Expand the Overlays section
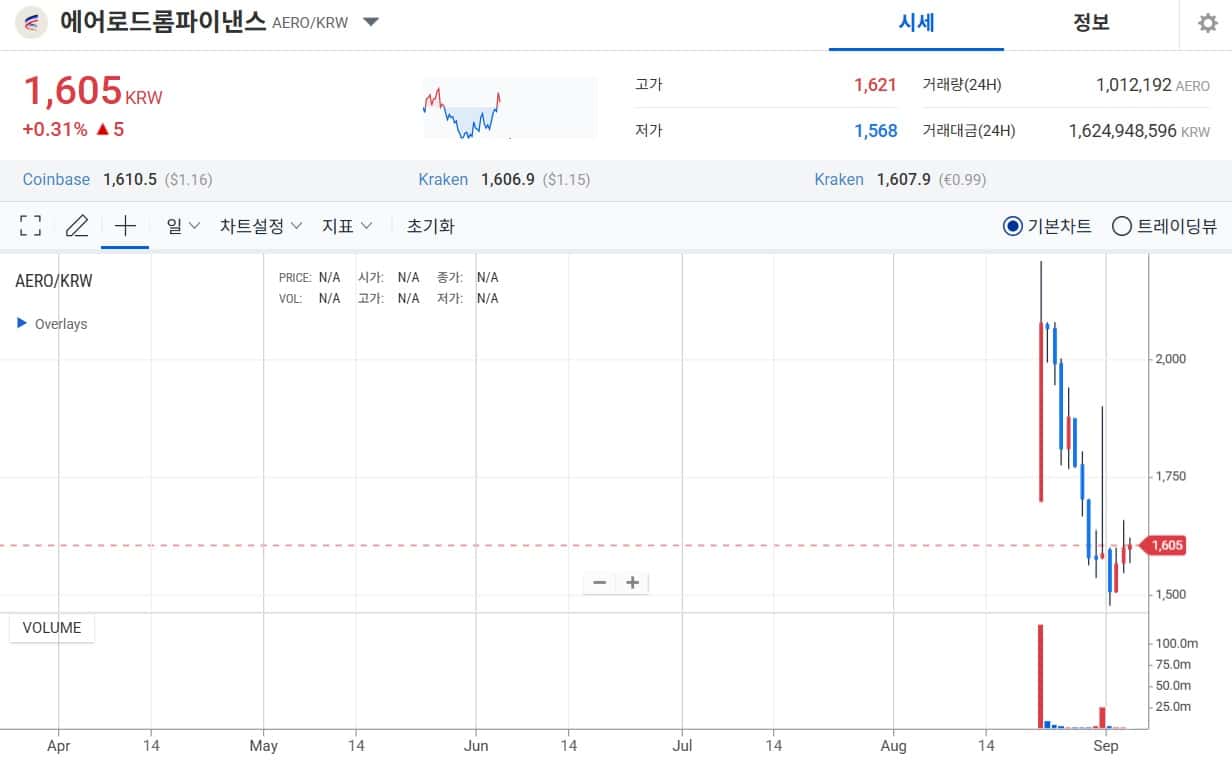 [x=52, y=324]
